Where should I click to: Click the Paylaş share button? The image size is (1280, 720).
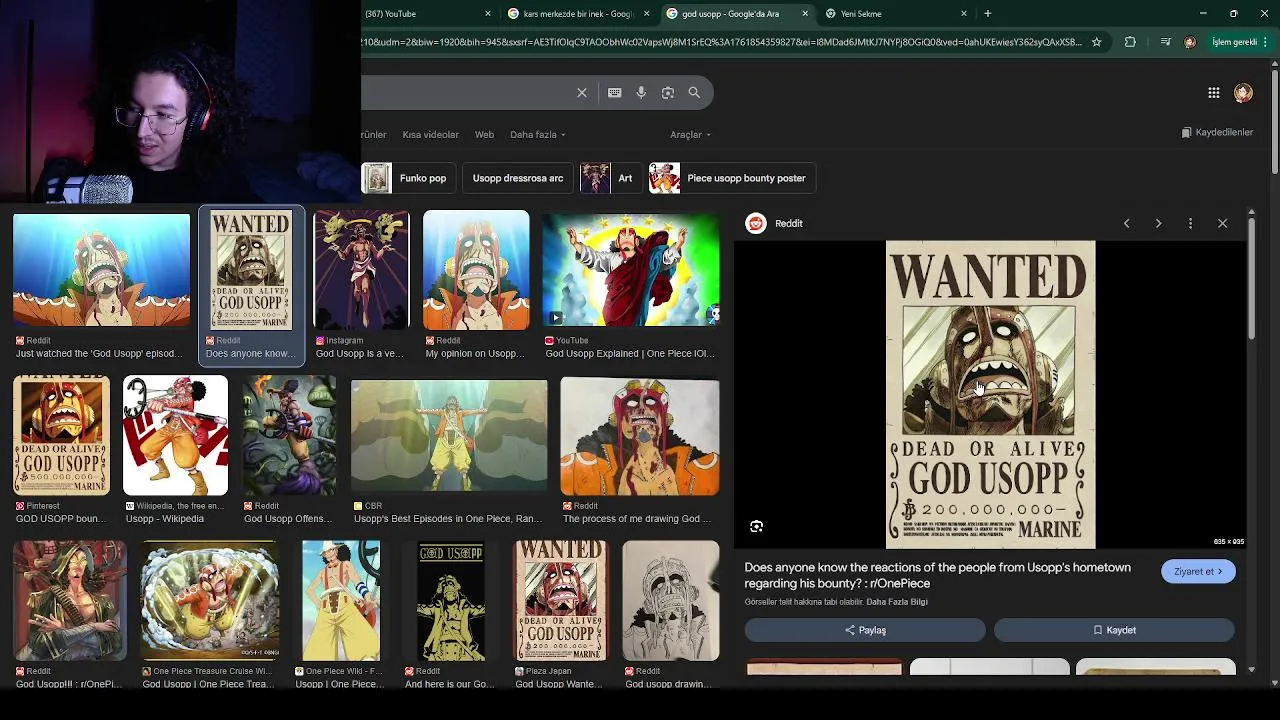[x=865, y=630]
